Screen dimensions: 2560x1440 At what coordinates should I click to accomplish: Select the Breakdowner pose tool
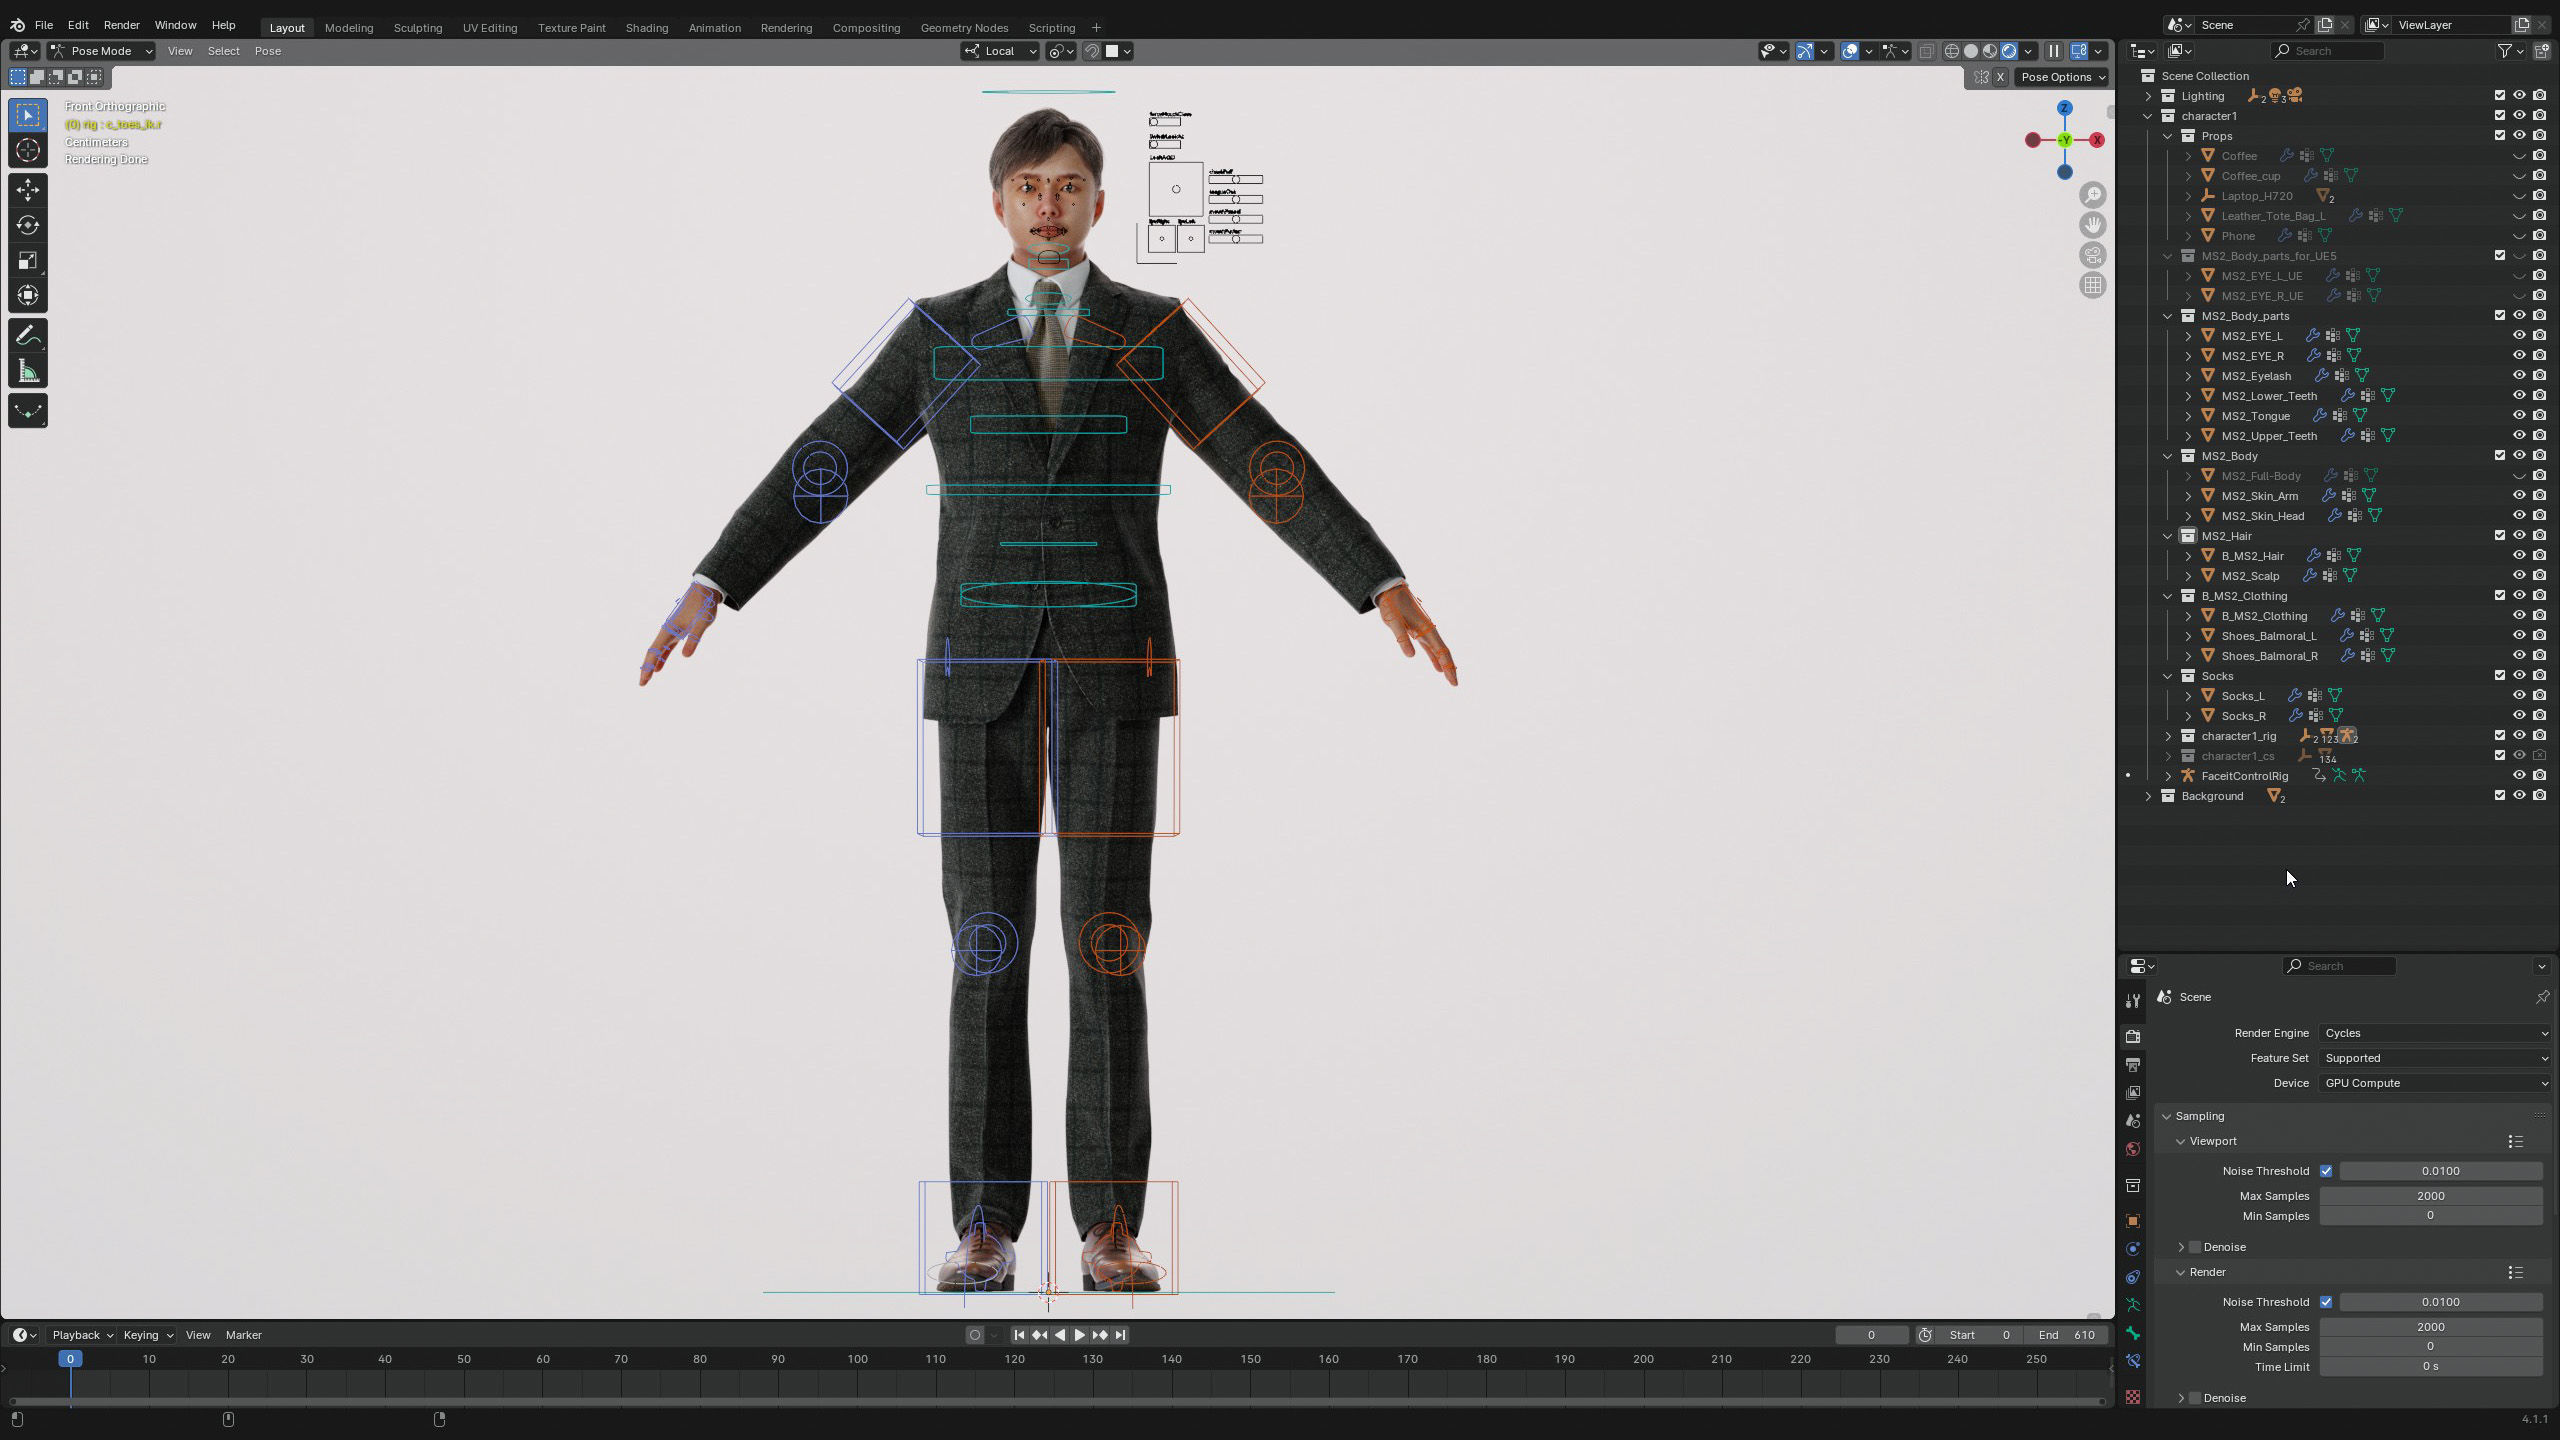(x=28, y=411)
